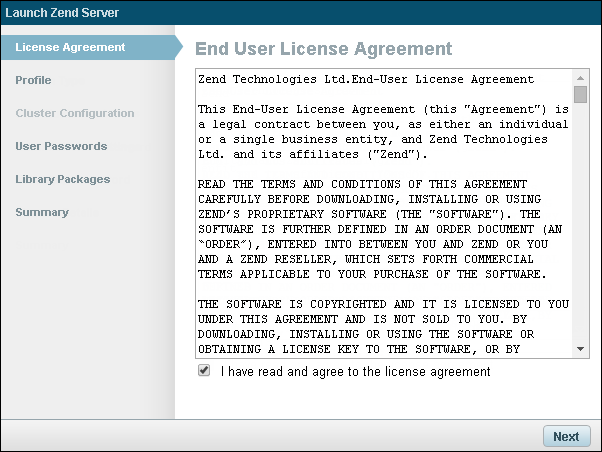Click the 'READ THE TERMS AND CONDITIONS' paragraph
This screenshot has width=602, height=452.
[383, 229]
